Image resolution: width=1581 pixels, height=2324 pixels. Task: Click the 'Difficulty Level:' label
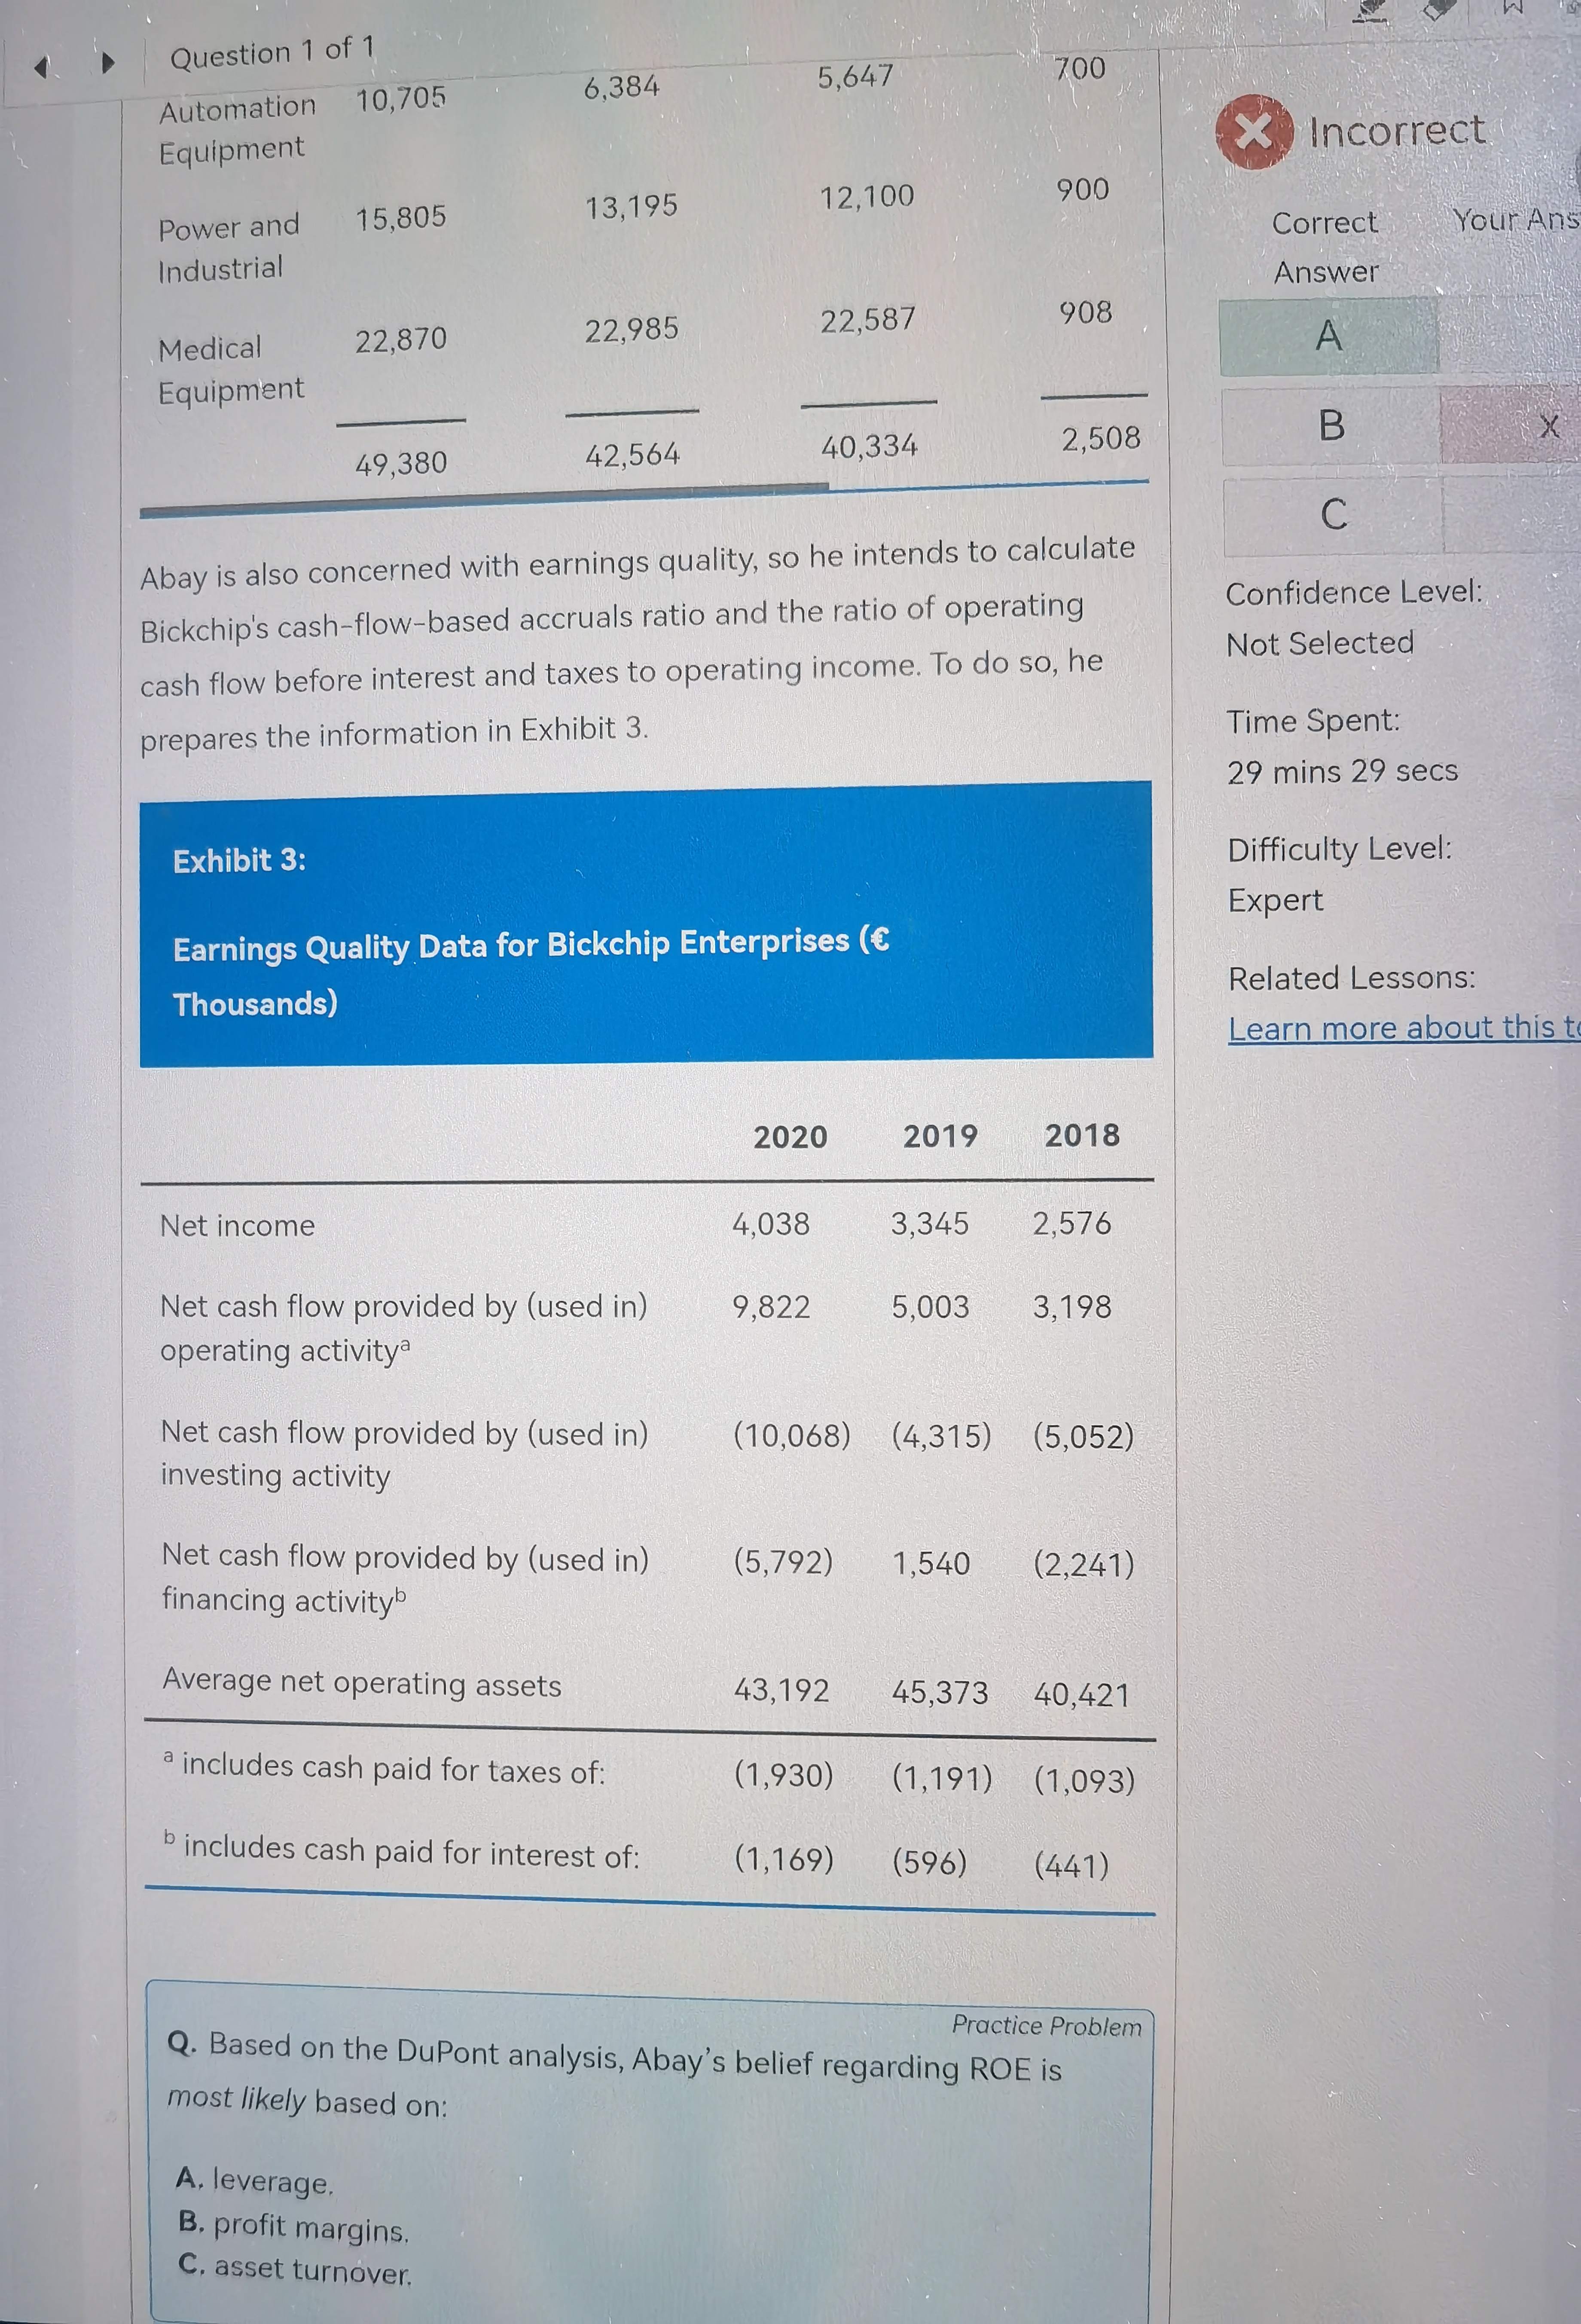coord(1339,849)
